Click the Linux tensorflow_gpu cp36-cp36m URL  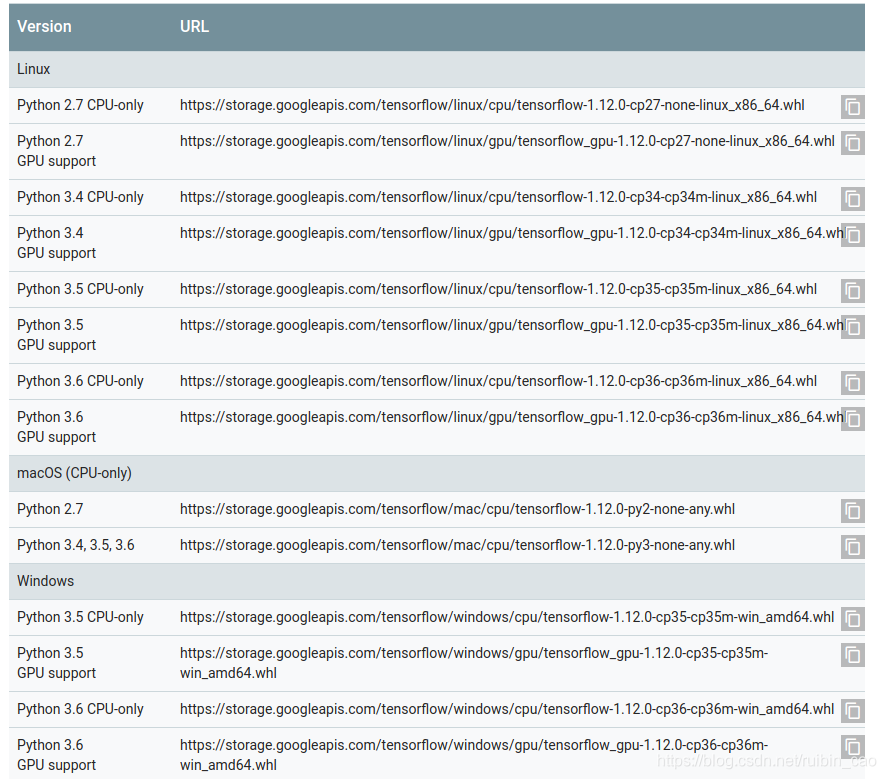tap(512, 417)
